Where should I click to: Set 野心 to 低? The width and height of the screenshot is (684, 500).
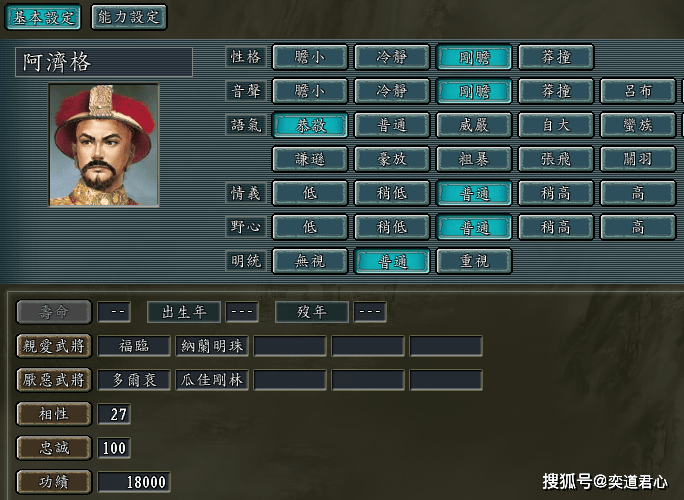(x=310, y=227)
